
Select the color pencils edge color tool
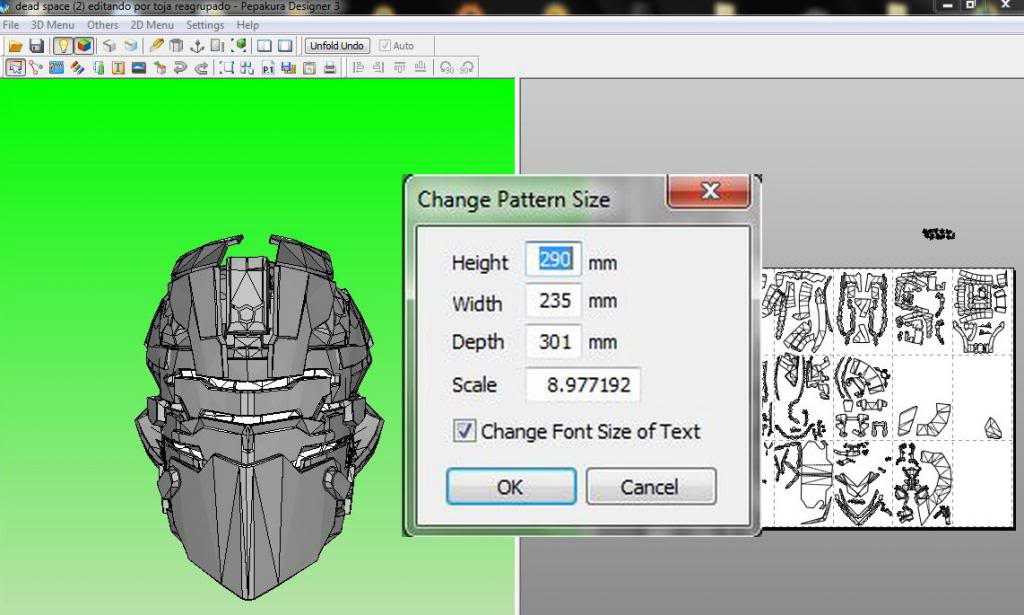click(x=77, y=67)
